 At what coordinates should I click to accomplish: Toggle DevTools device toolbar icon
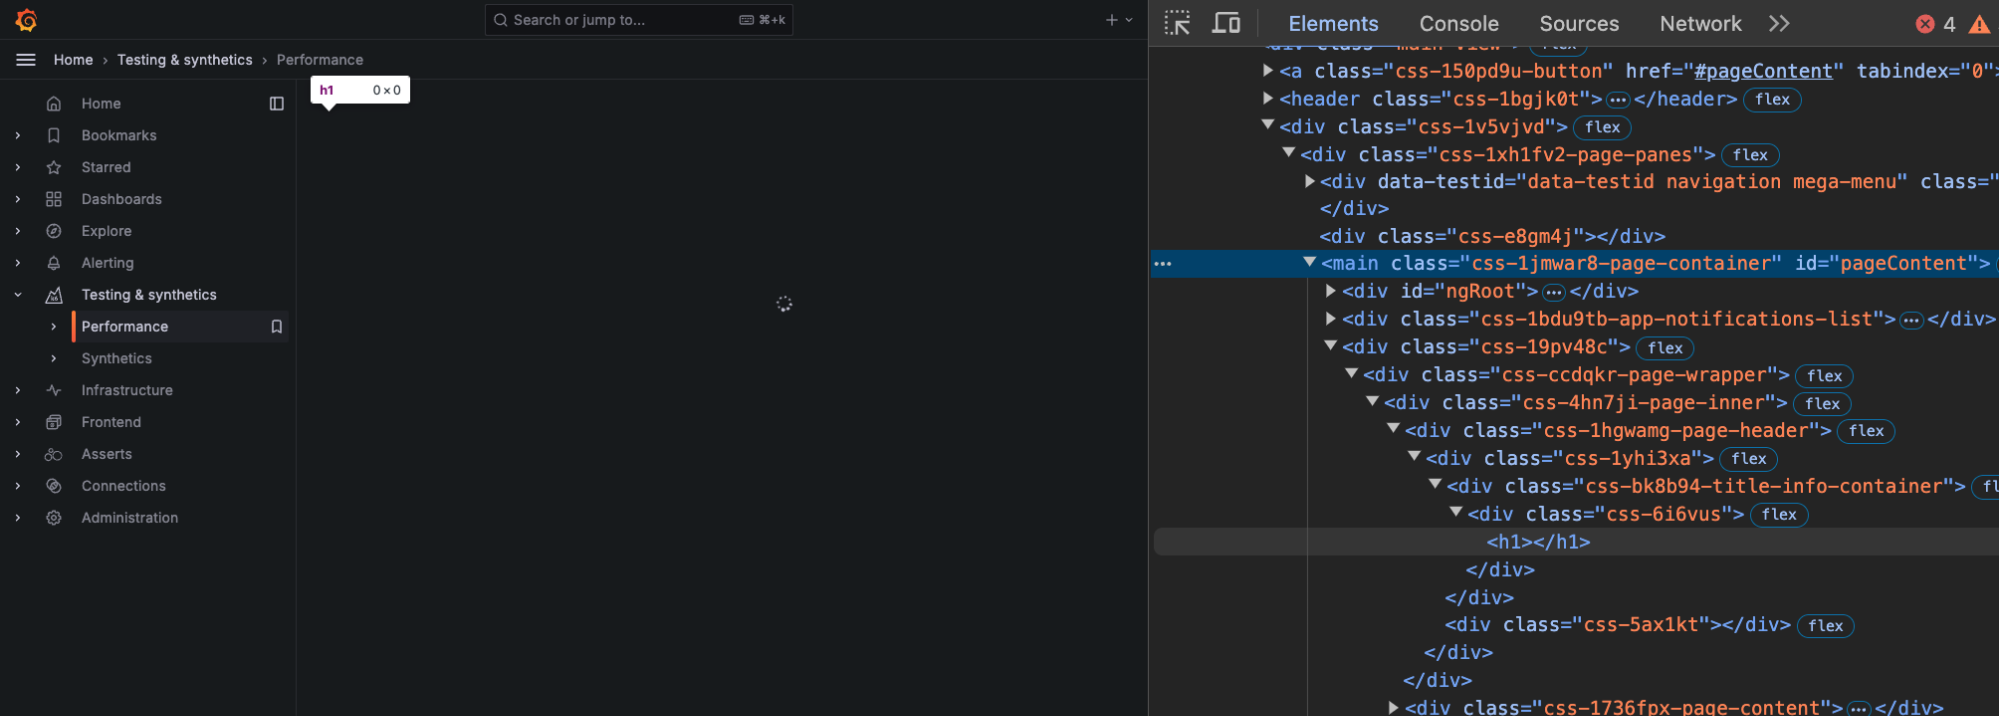pyautogui.click(x=1226, y=23)
